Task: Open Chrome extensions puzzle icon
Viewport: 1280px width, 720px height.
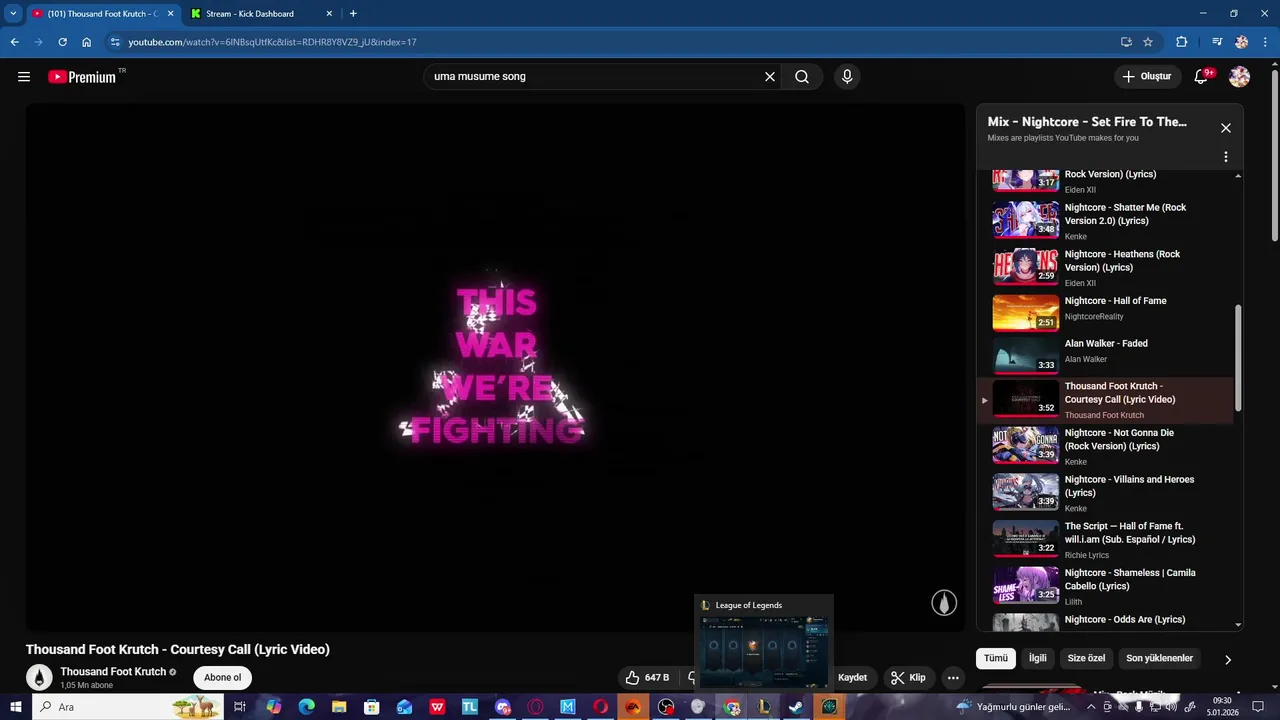Action: [1181, 42]
